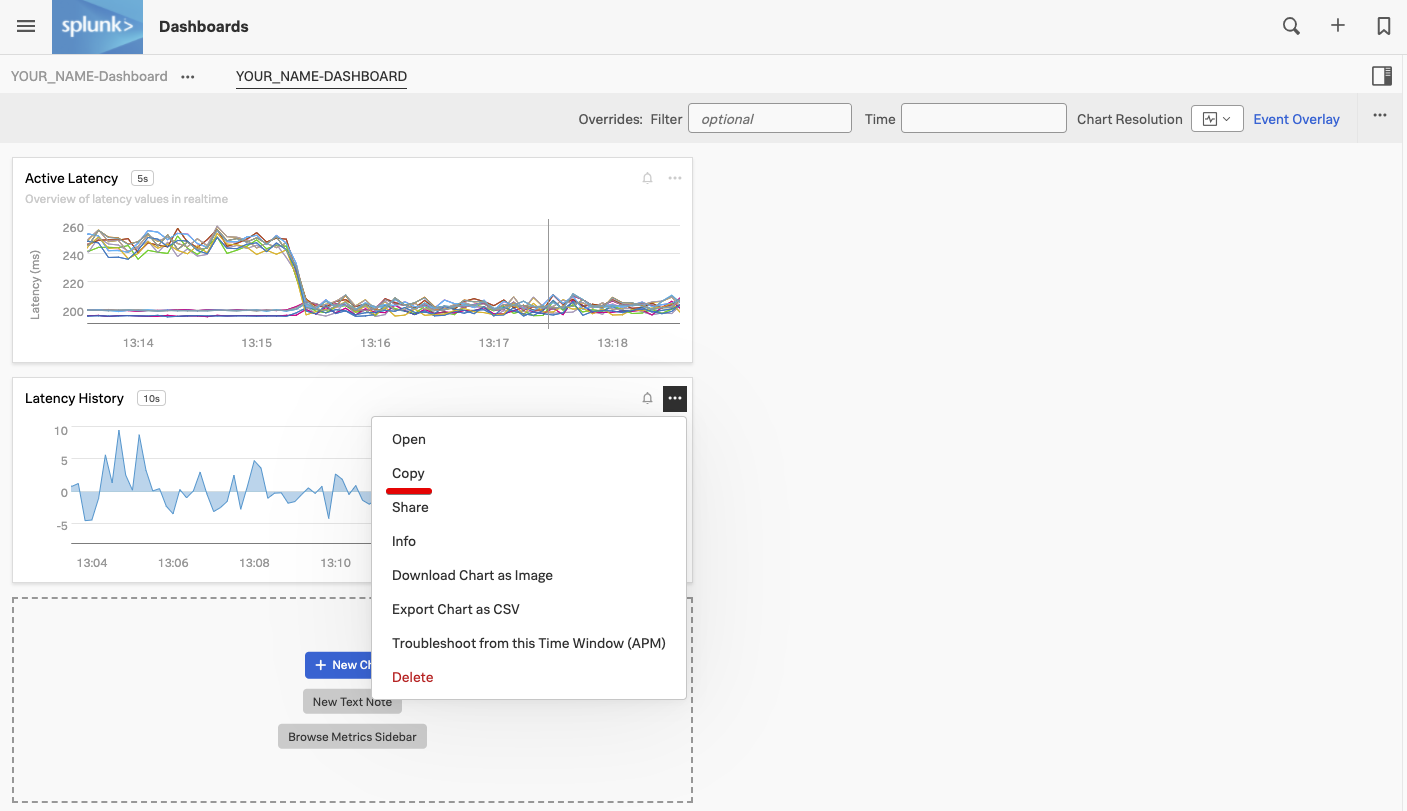This screenshot has width=1407, height=811.
Task: Open the bookmark icon in header
Action: 1384,27
